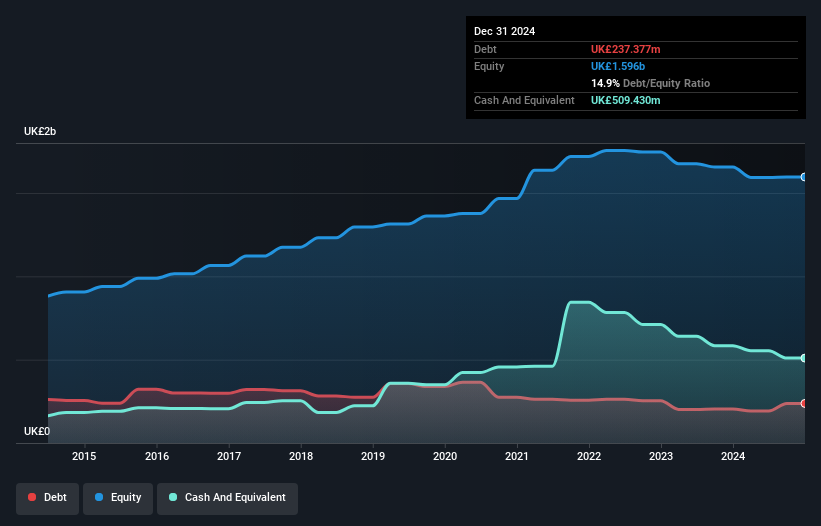821x526 pixels.
Task: Click the UK£237.377m debt value
Action: coord(626,49)
